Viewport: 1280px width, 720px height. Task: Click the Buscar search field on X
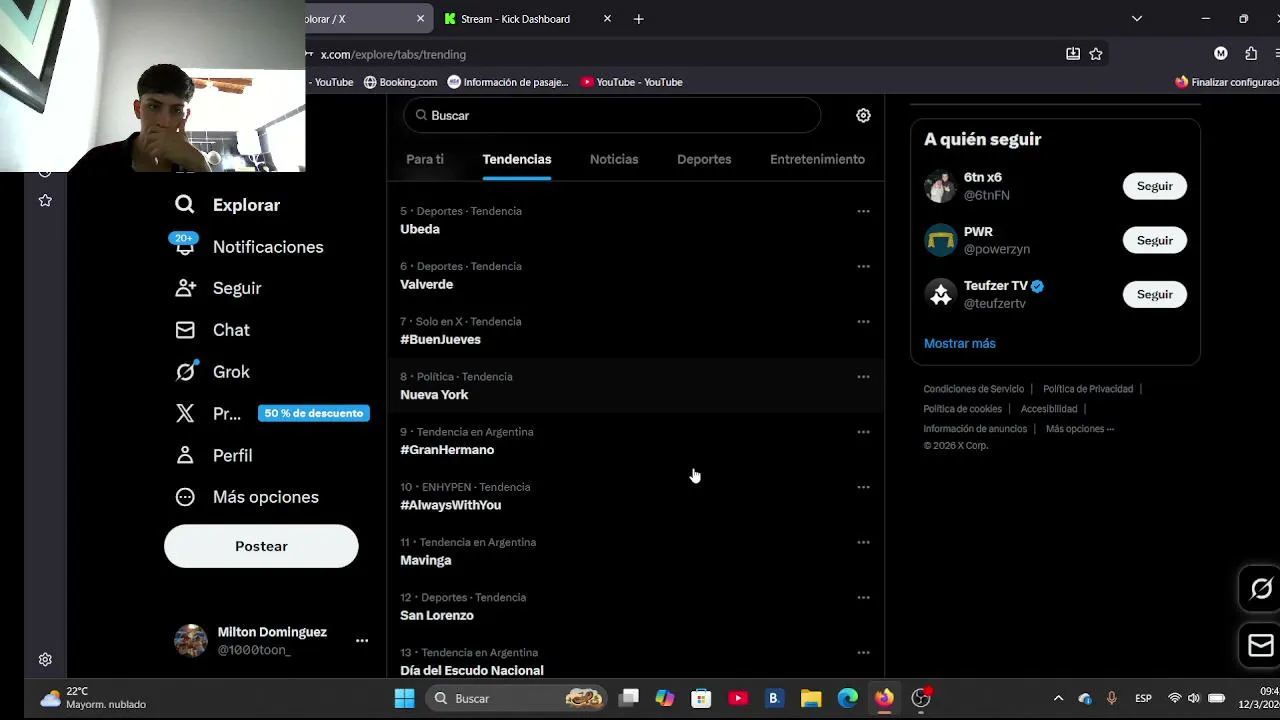tap(612, 116)
